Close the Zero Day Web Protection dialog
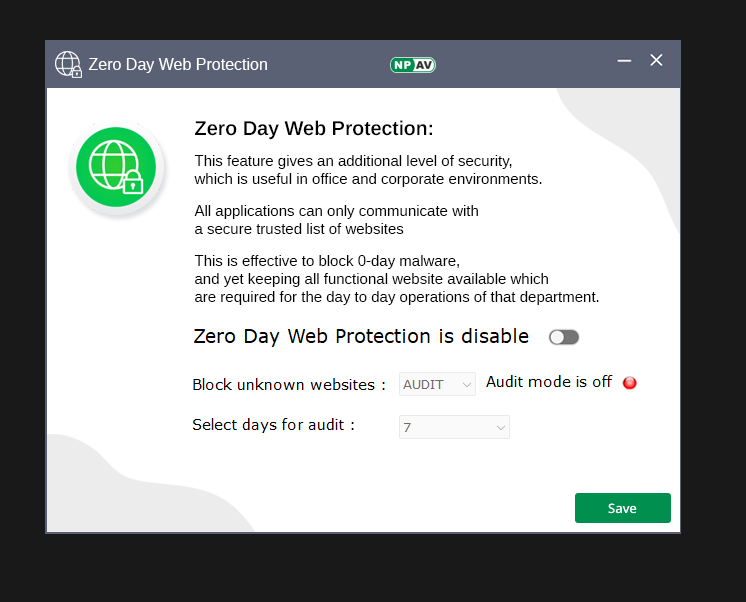Viewport: 746px width, 602px height. point(656,61)
